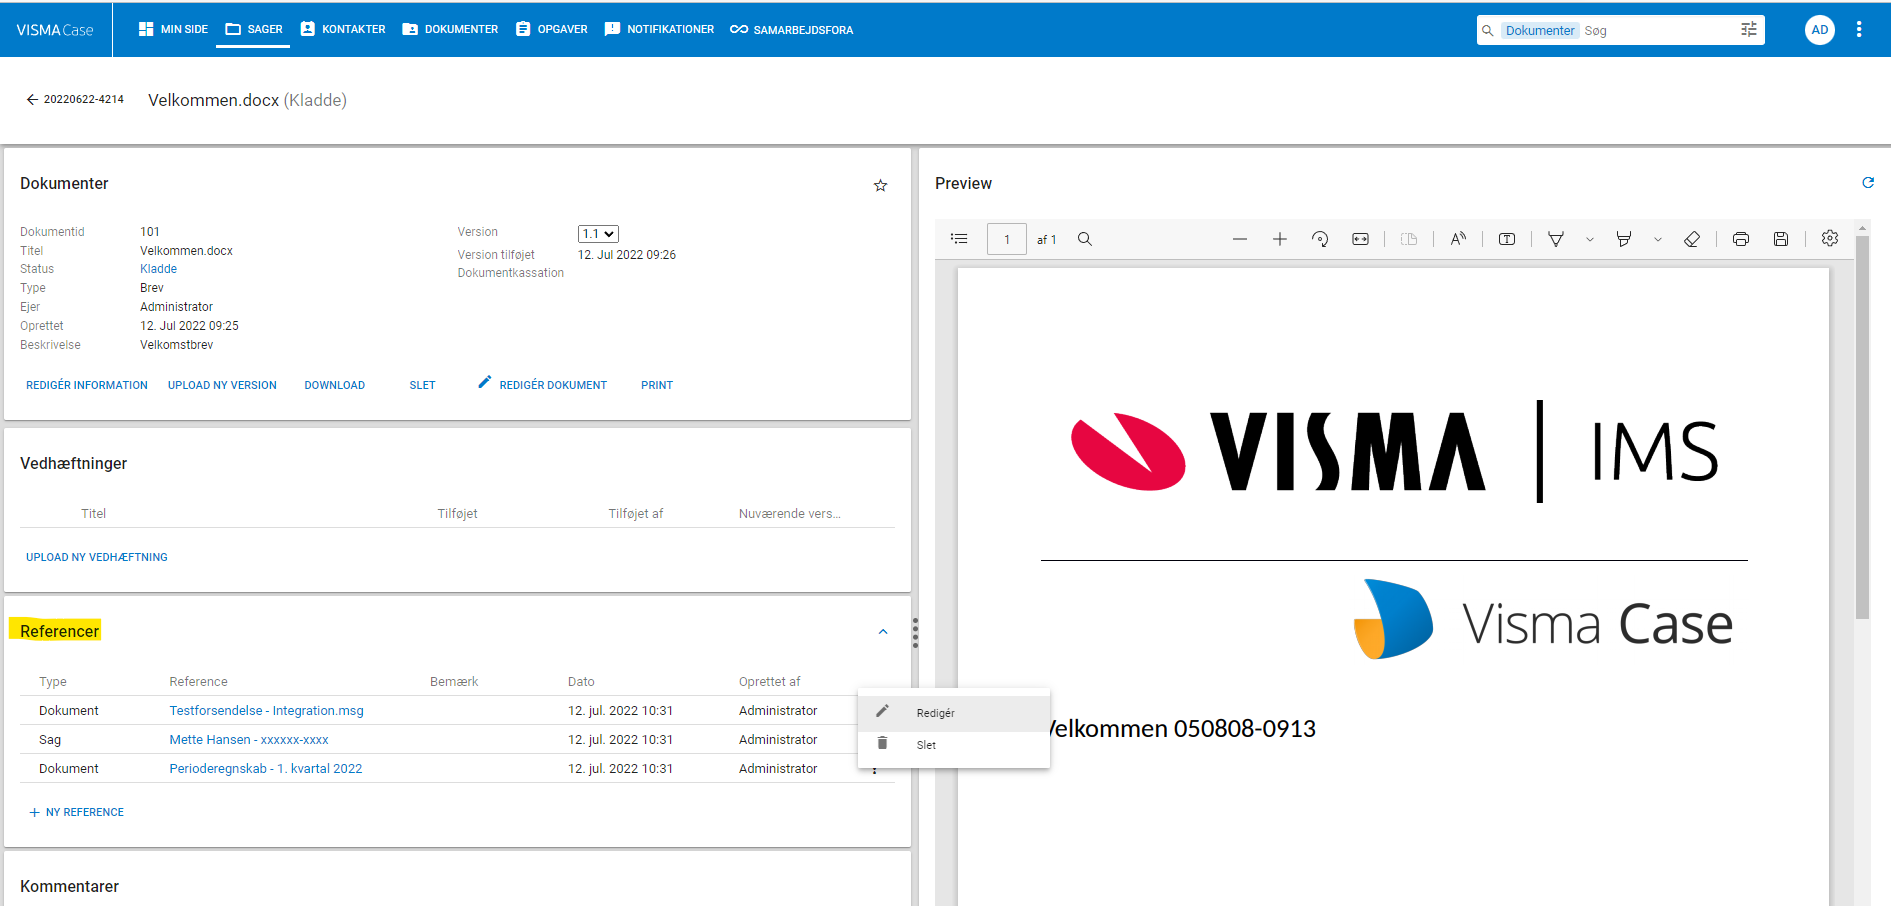Open the Perioderegnskab - 1. kvartal 2022 reference

(266, 769)
